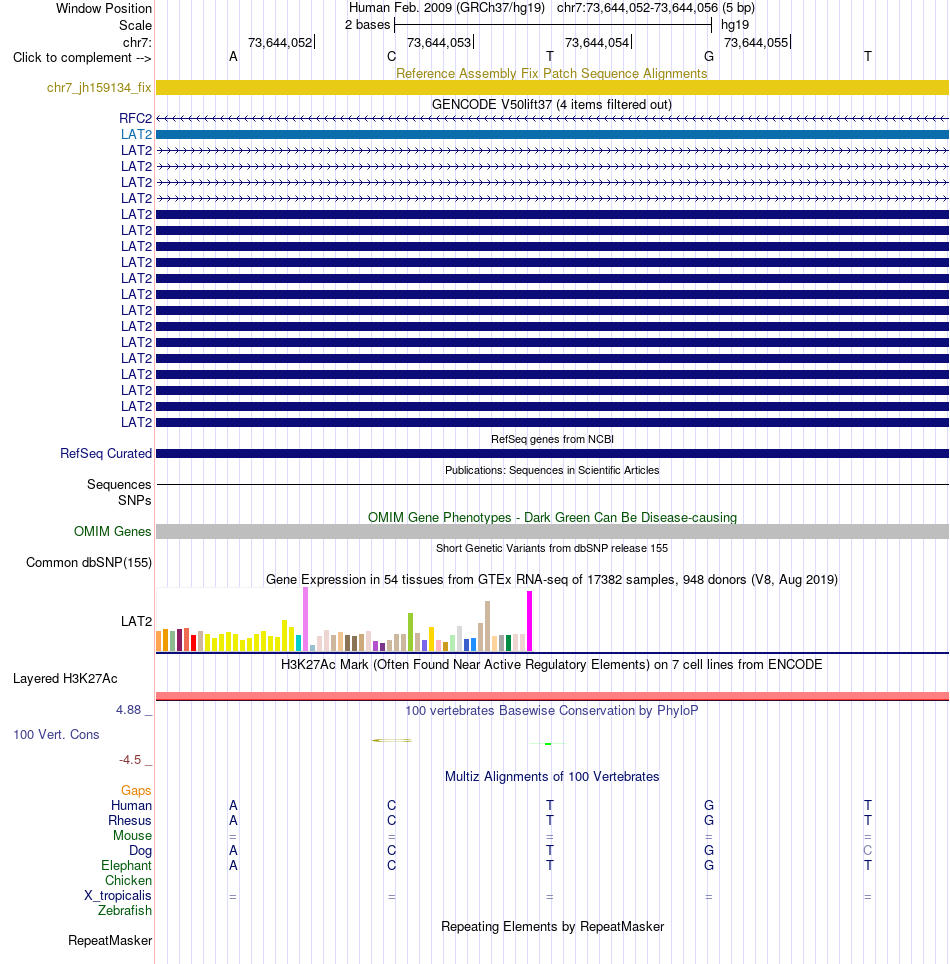Click the tall violet bar in GTEx chart
This screenshot has height=964, width=950.
(x=305, y=619)
